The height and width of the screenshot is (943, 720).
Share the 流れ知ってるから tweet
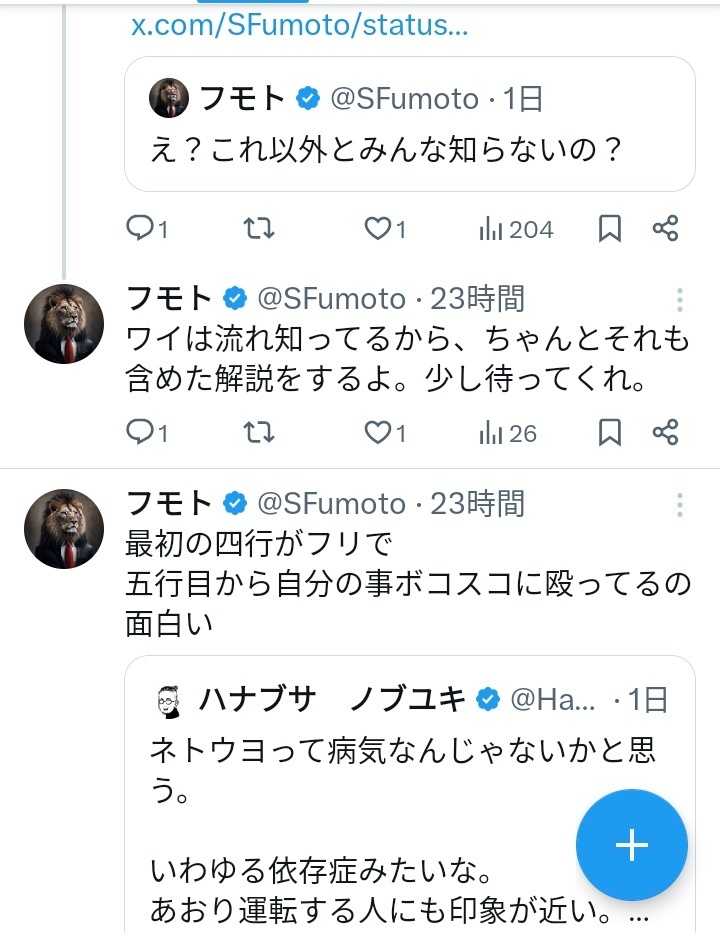coord(666,433)
